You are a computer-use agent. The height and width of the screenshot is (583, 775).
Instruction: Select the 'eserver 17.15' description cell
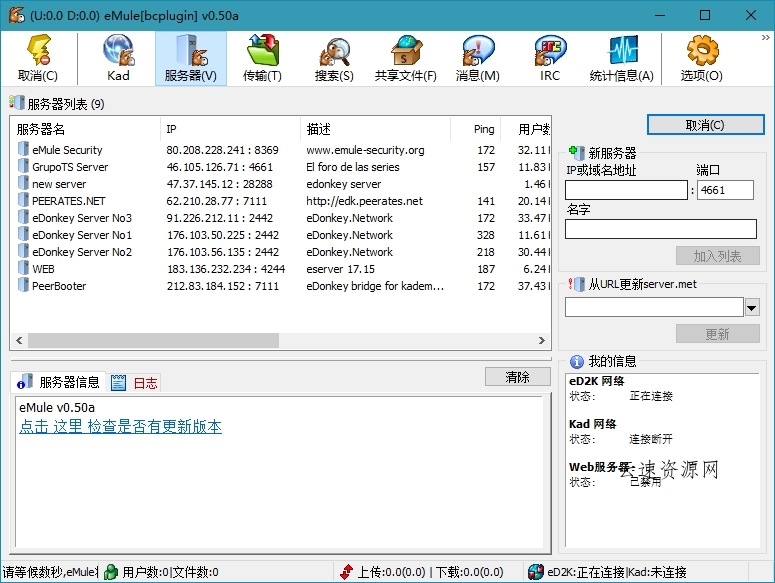click(340, 269)
